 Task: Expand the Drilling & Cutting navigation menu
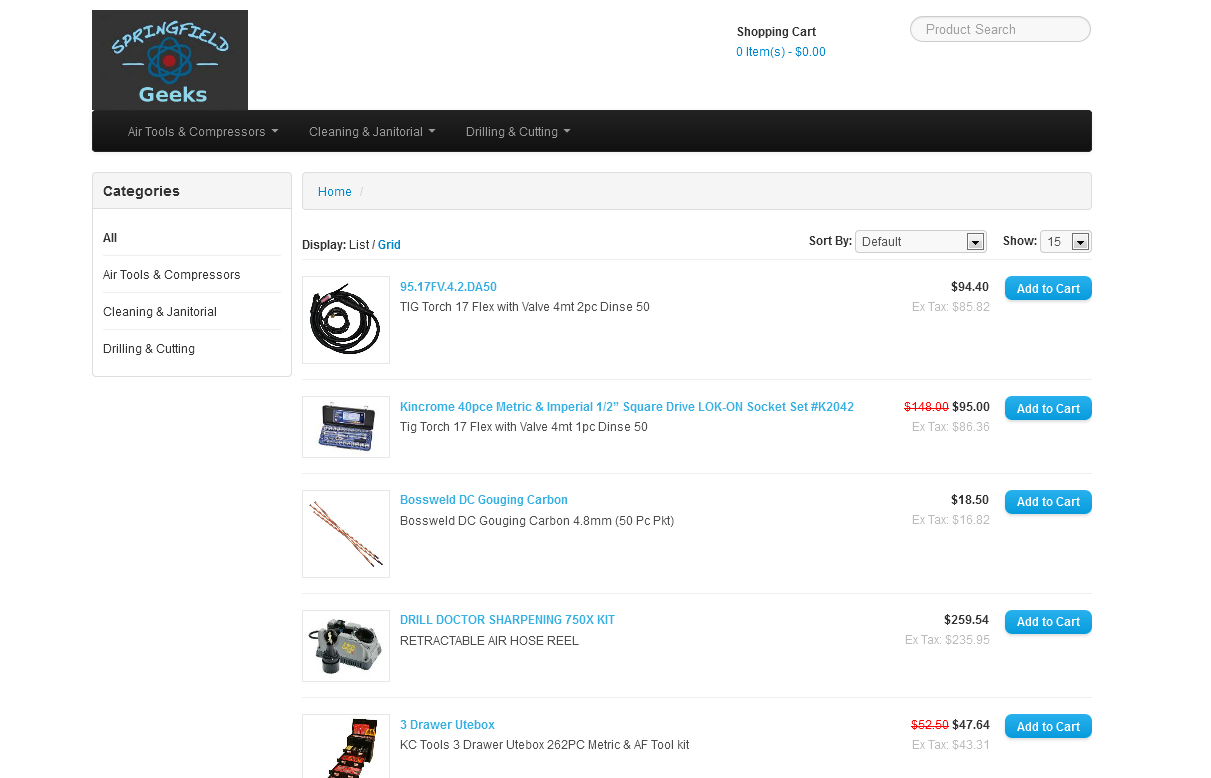(517, 131)
